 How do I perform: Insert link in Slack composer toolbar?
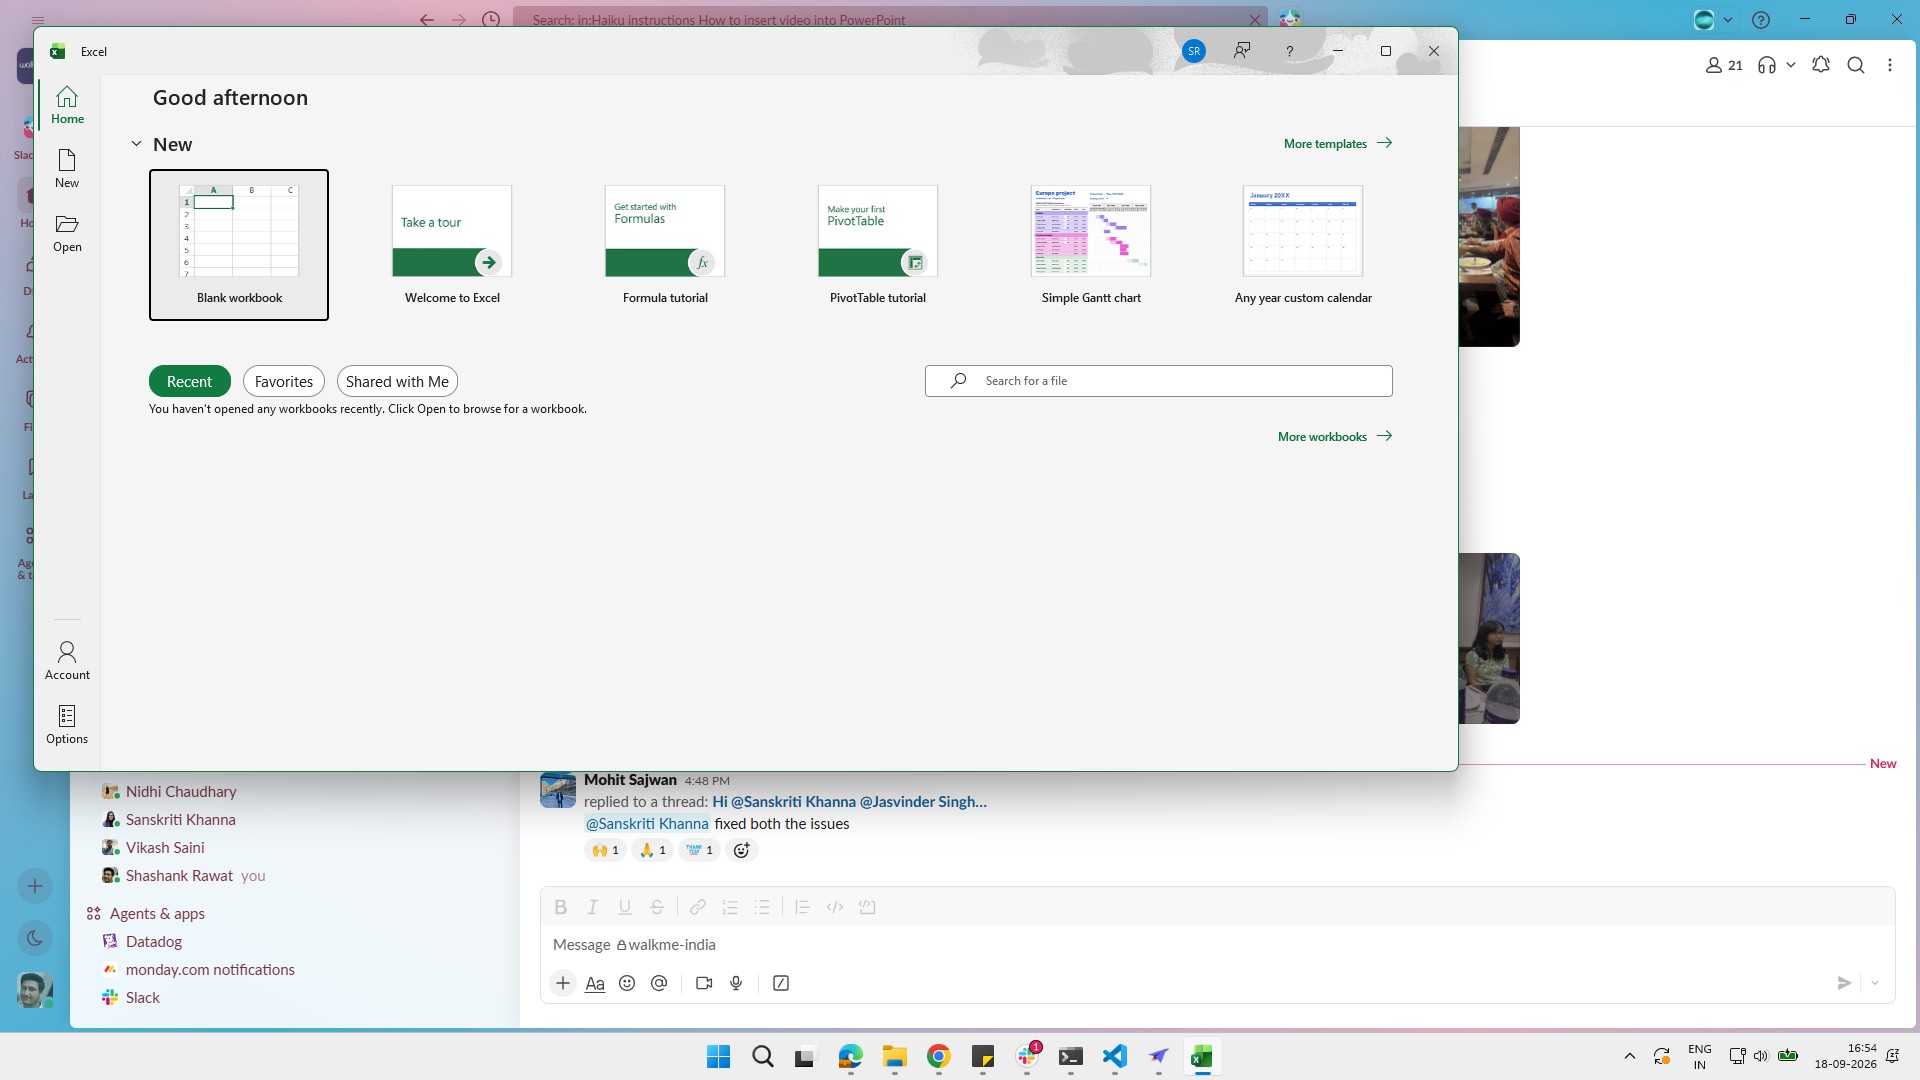(x=698, y=907)
